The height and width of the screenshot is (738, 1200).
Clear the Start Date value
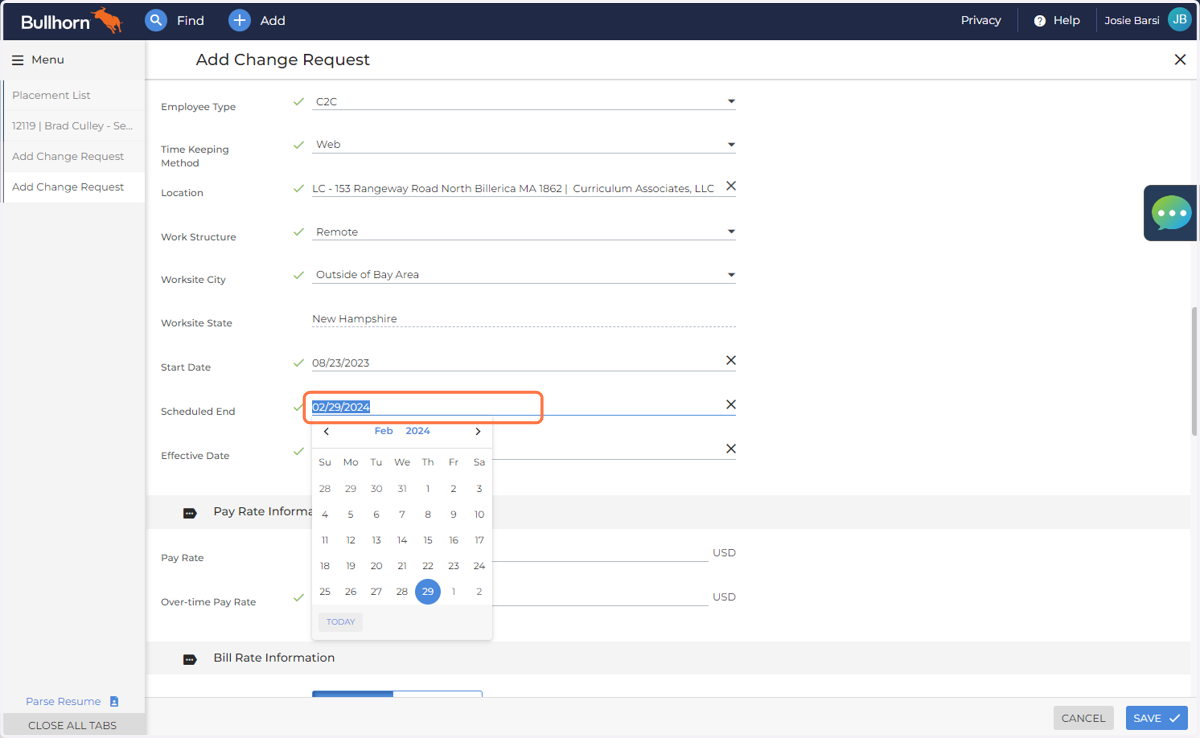[731, 360]
